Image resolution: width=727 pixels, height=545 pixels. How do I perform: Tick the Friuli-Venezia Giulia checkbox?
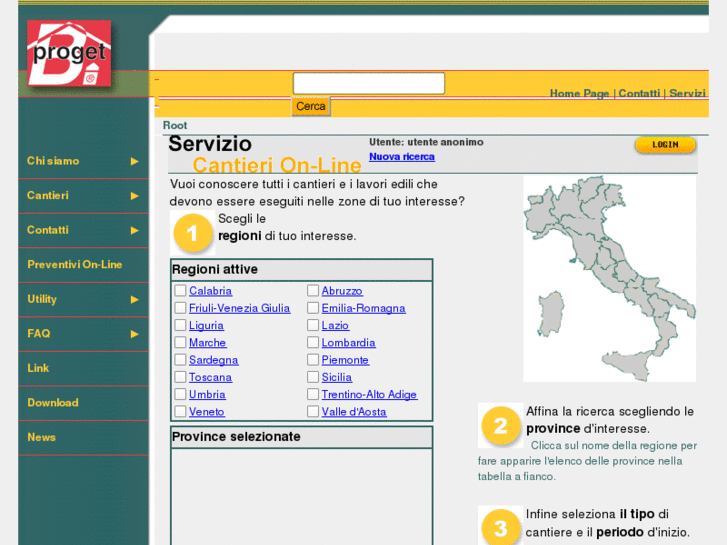click(180, 308)
